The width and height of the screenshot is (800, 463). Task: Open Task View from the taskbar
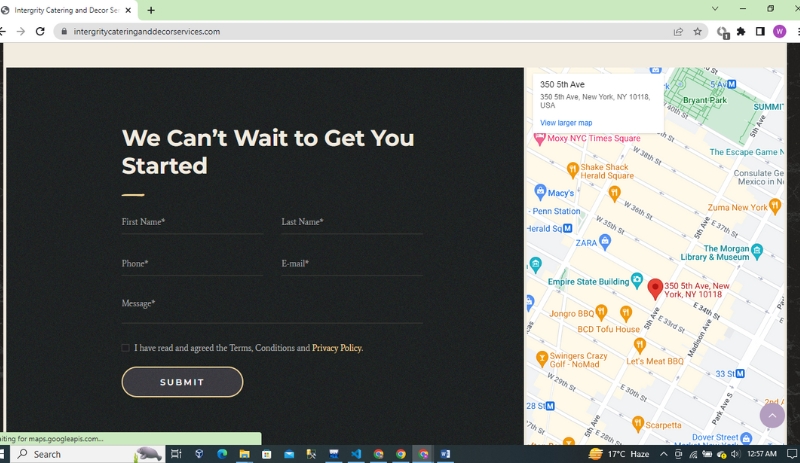point(176,454)
